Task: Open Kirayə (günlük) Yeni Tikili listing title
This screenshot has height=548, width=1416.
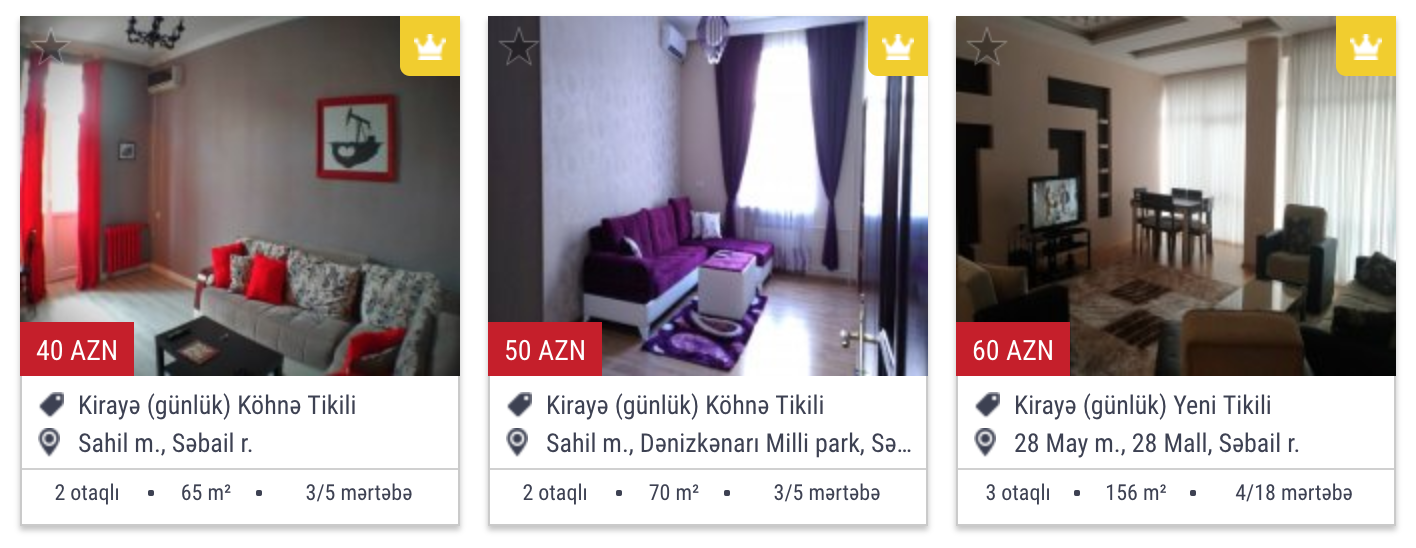Action: click(1143, 405)
